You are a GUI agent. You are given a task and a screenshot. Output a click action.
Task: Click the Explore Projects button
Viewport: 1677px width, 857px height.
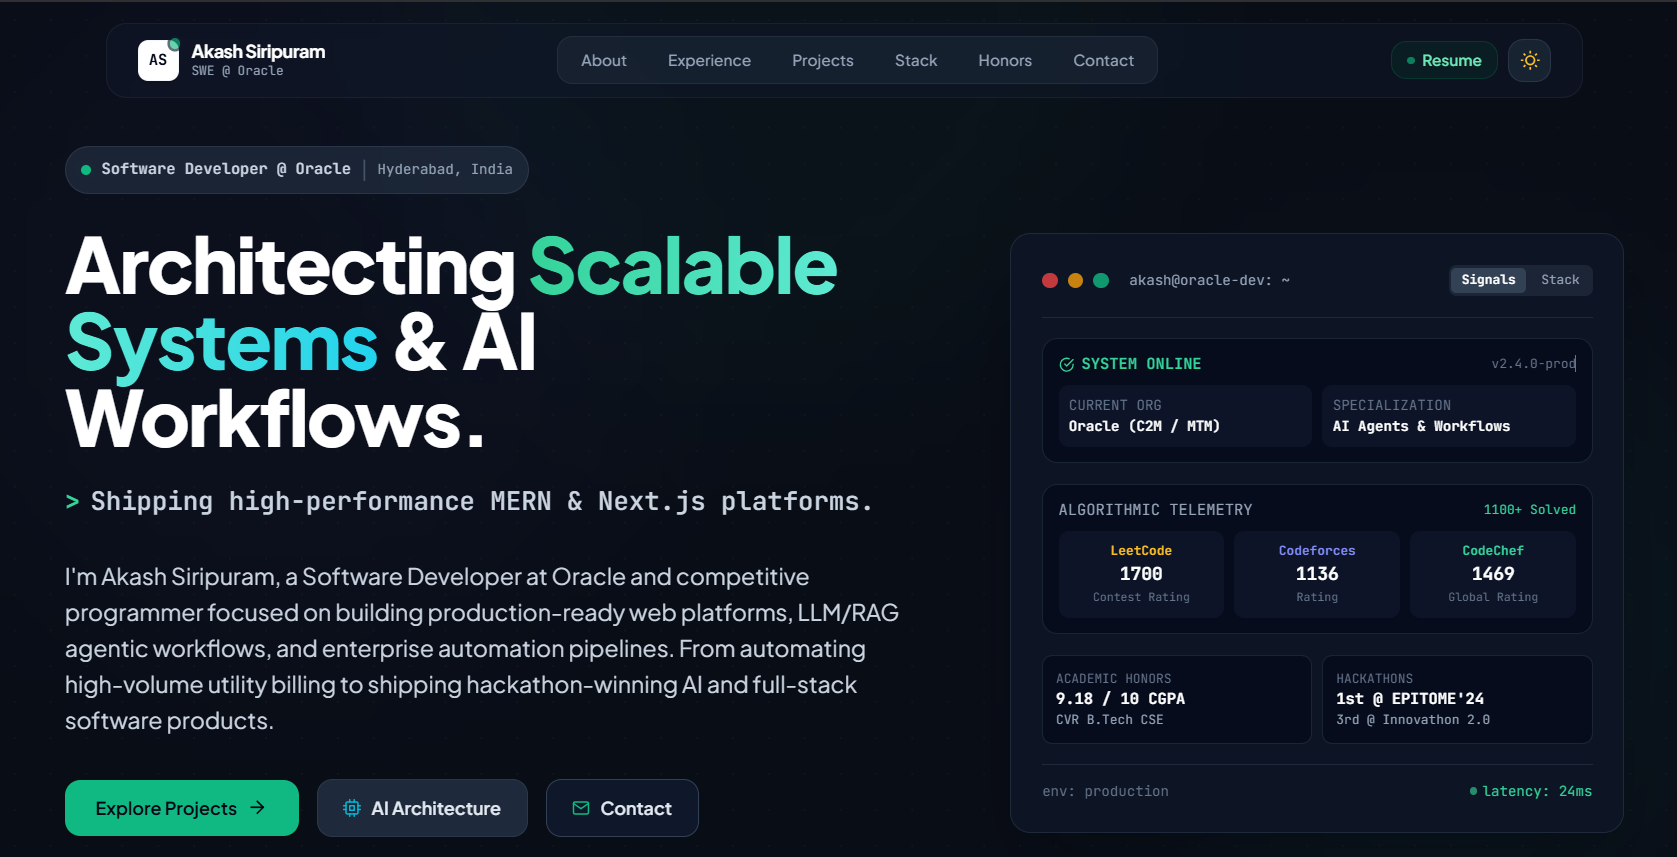[182, 808]
